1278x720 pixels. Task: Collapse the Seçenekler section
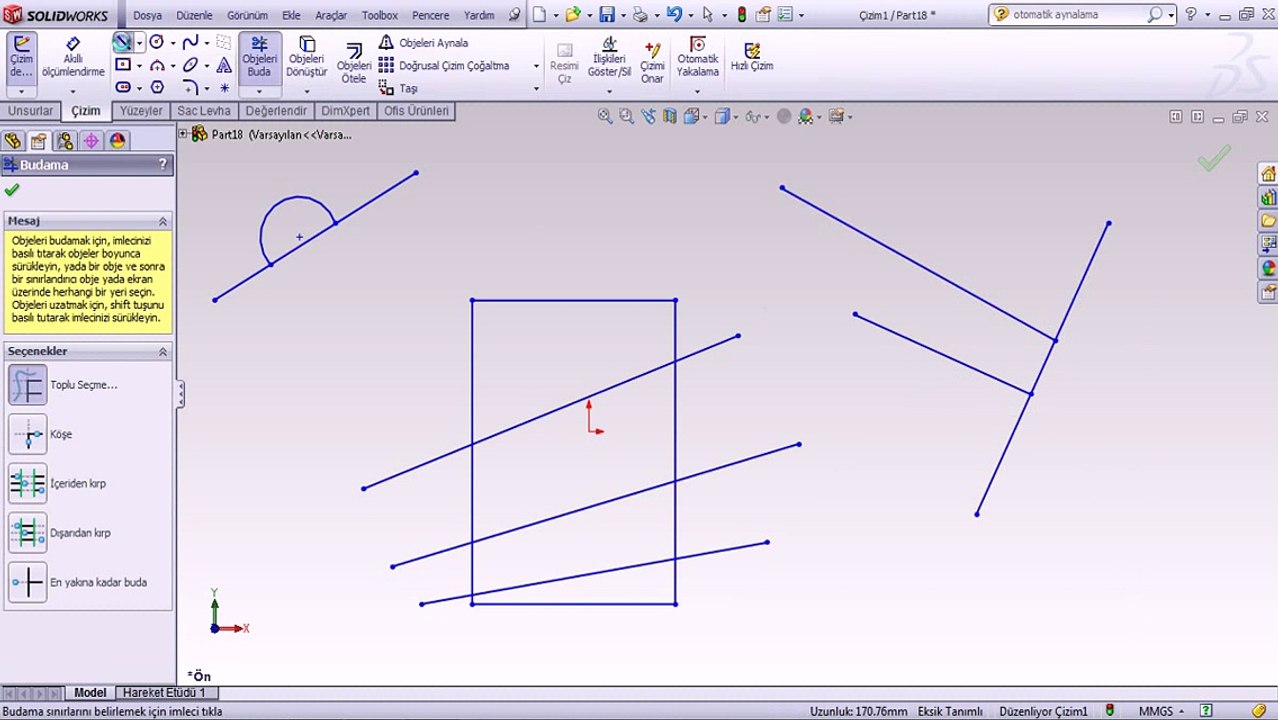click(163, 352)
